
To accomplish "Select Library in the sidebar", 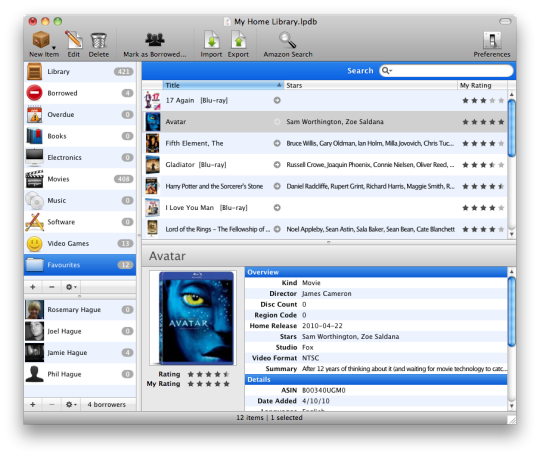I will (x=80, y=72).
